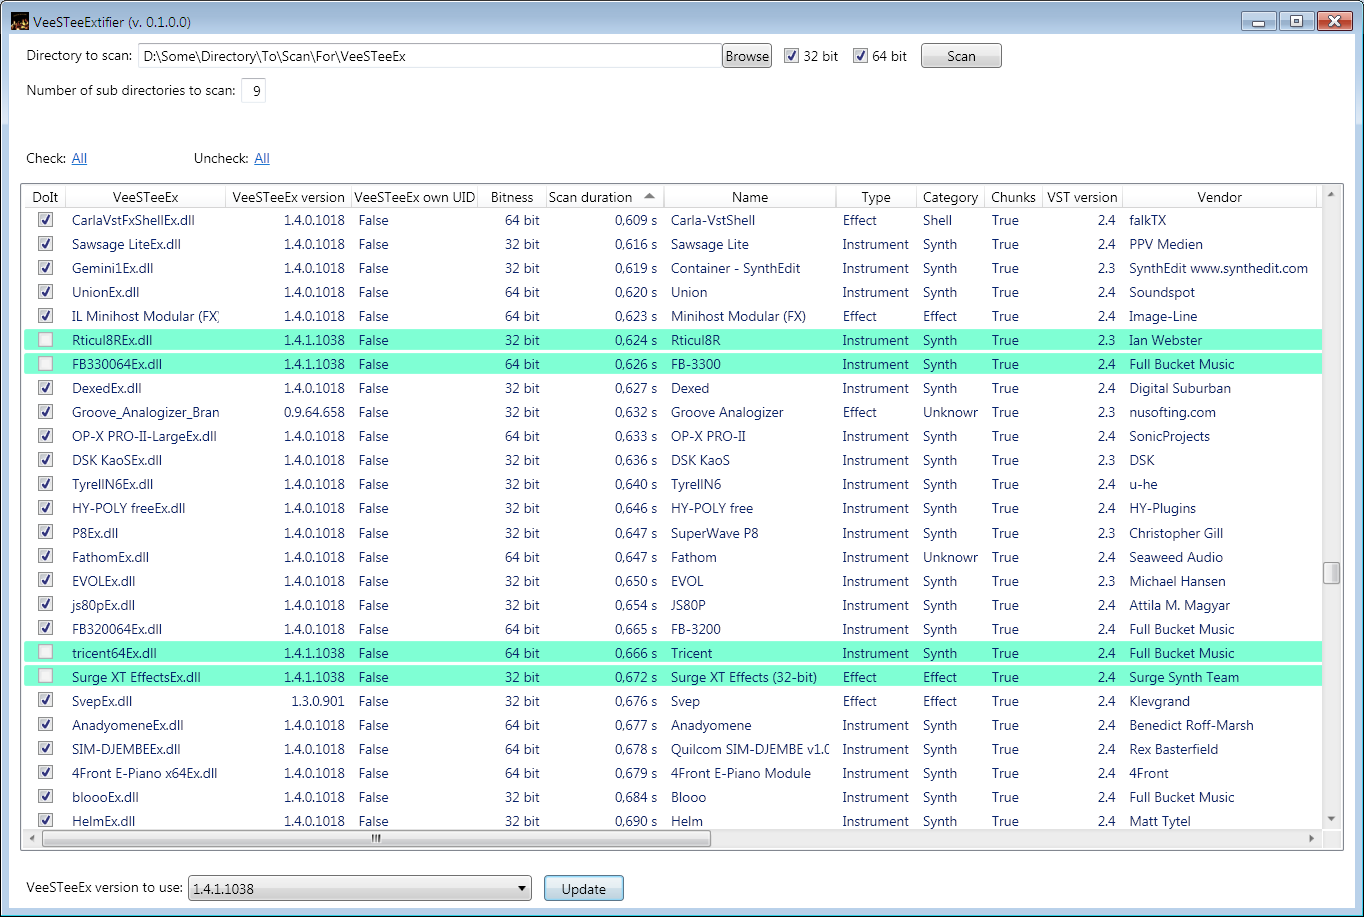Select the FB320064Ex.dll file name

click(117, 629)
